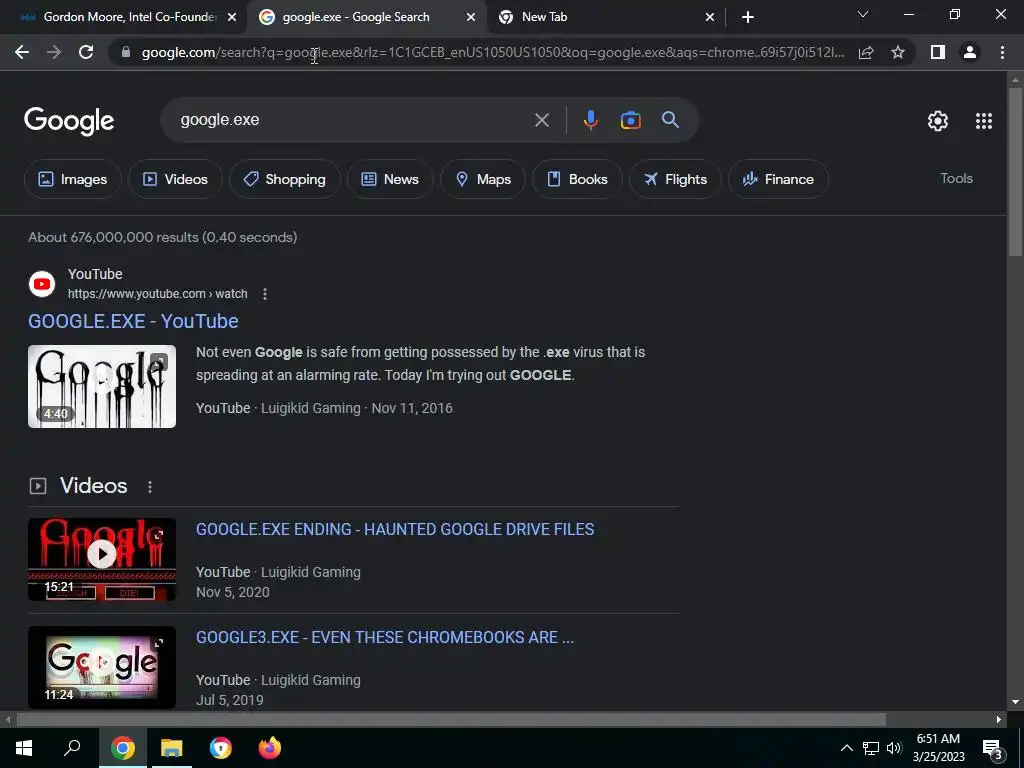
Task: Open File Explorer from the taskbar
Action: coord(171,748)
